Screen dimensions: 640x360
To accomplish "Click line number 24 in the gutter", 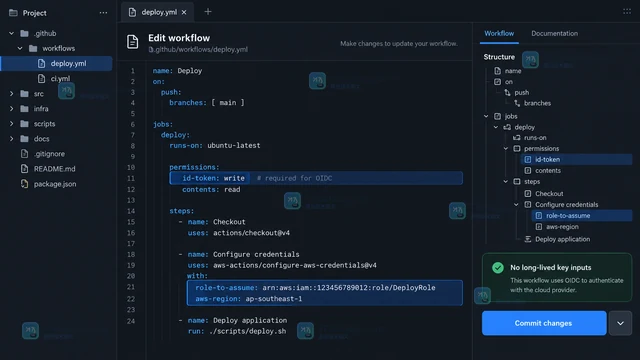I will pos(131,321).
